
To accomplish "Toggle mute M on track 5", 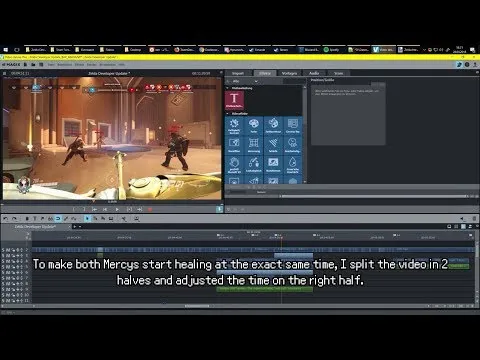I will tap(8, 267).
